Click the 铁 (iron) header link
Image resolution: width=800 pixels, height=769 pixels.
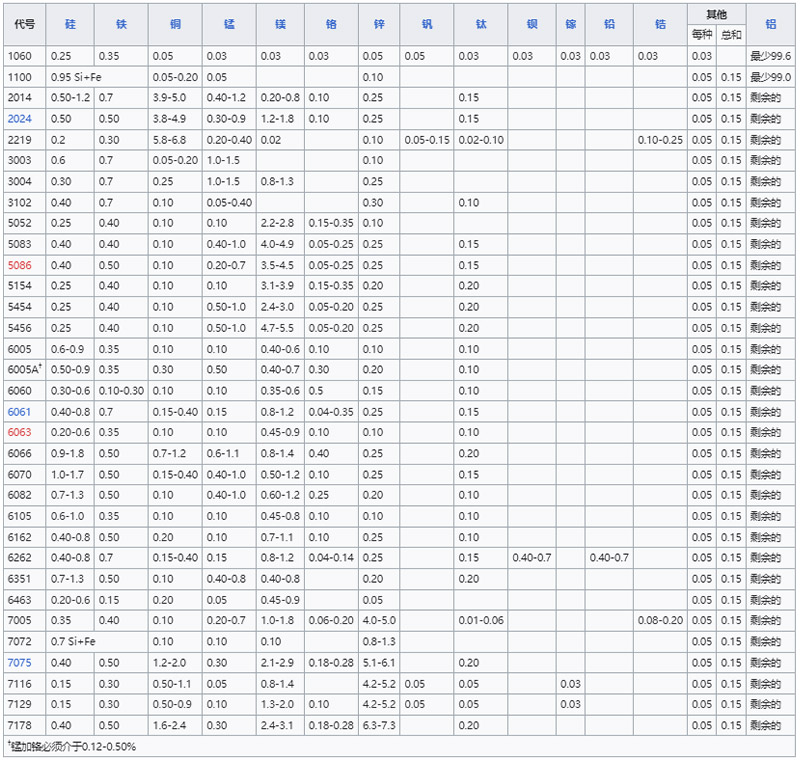(122, 24)
